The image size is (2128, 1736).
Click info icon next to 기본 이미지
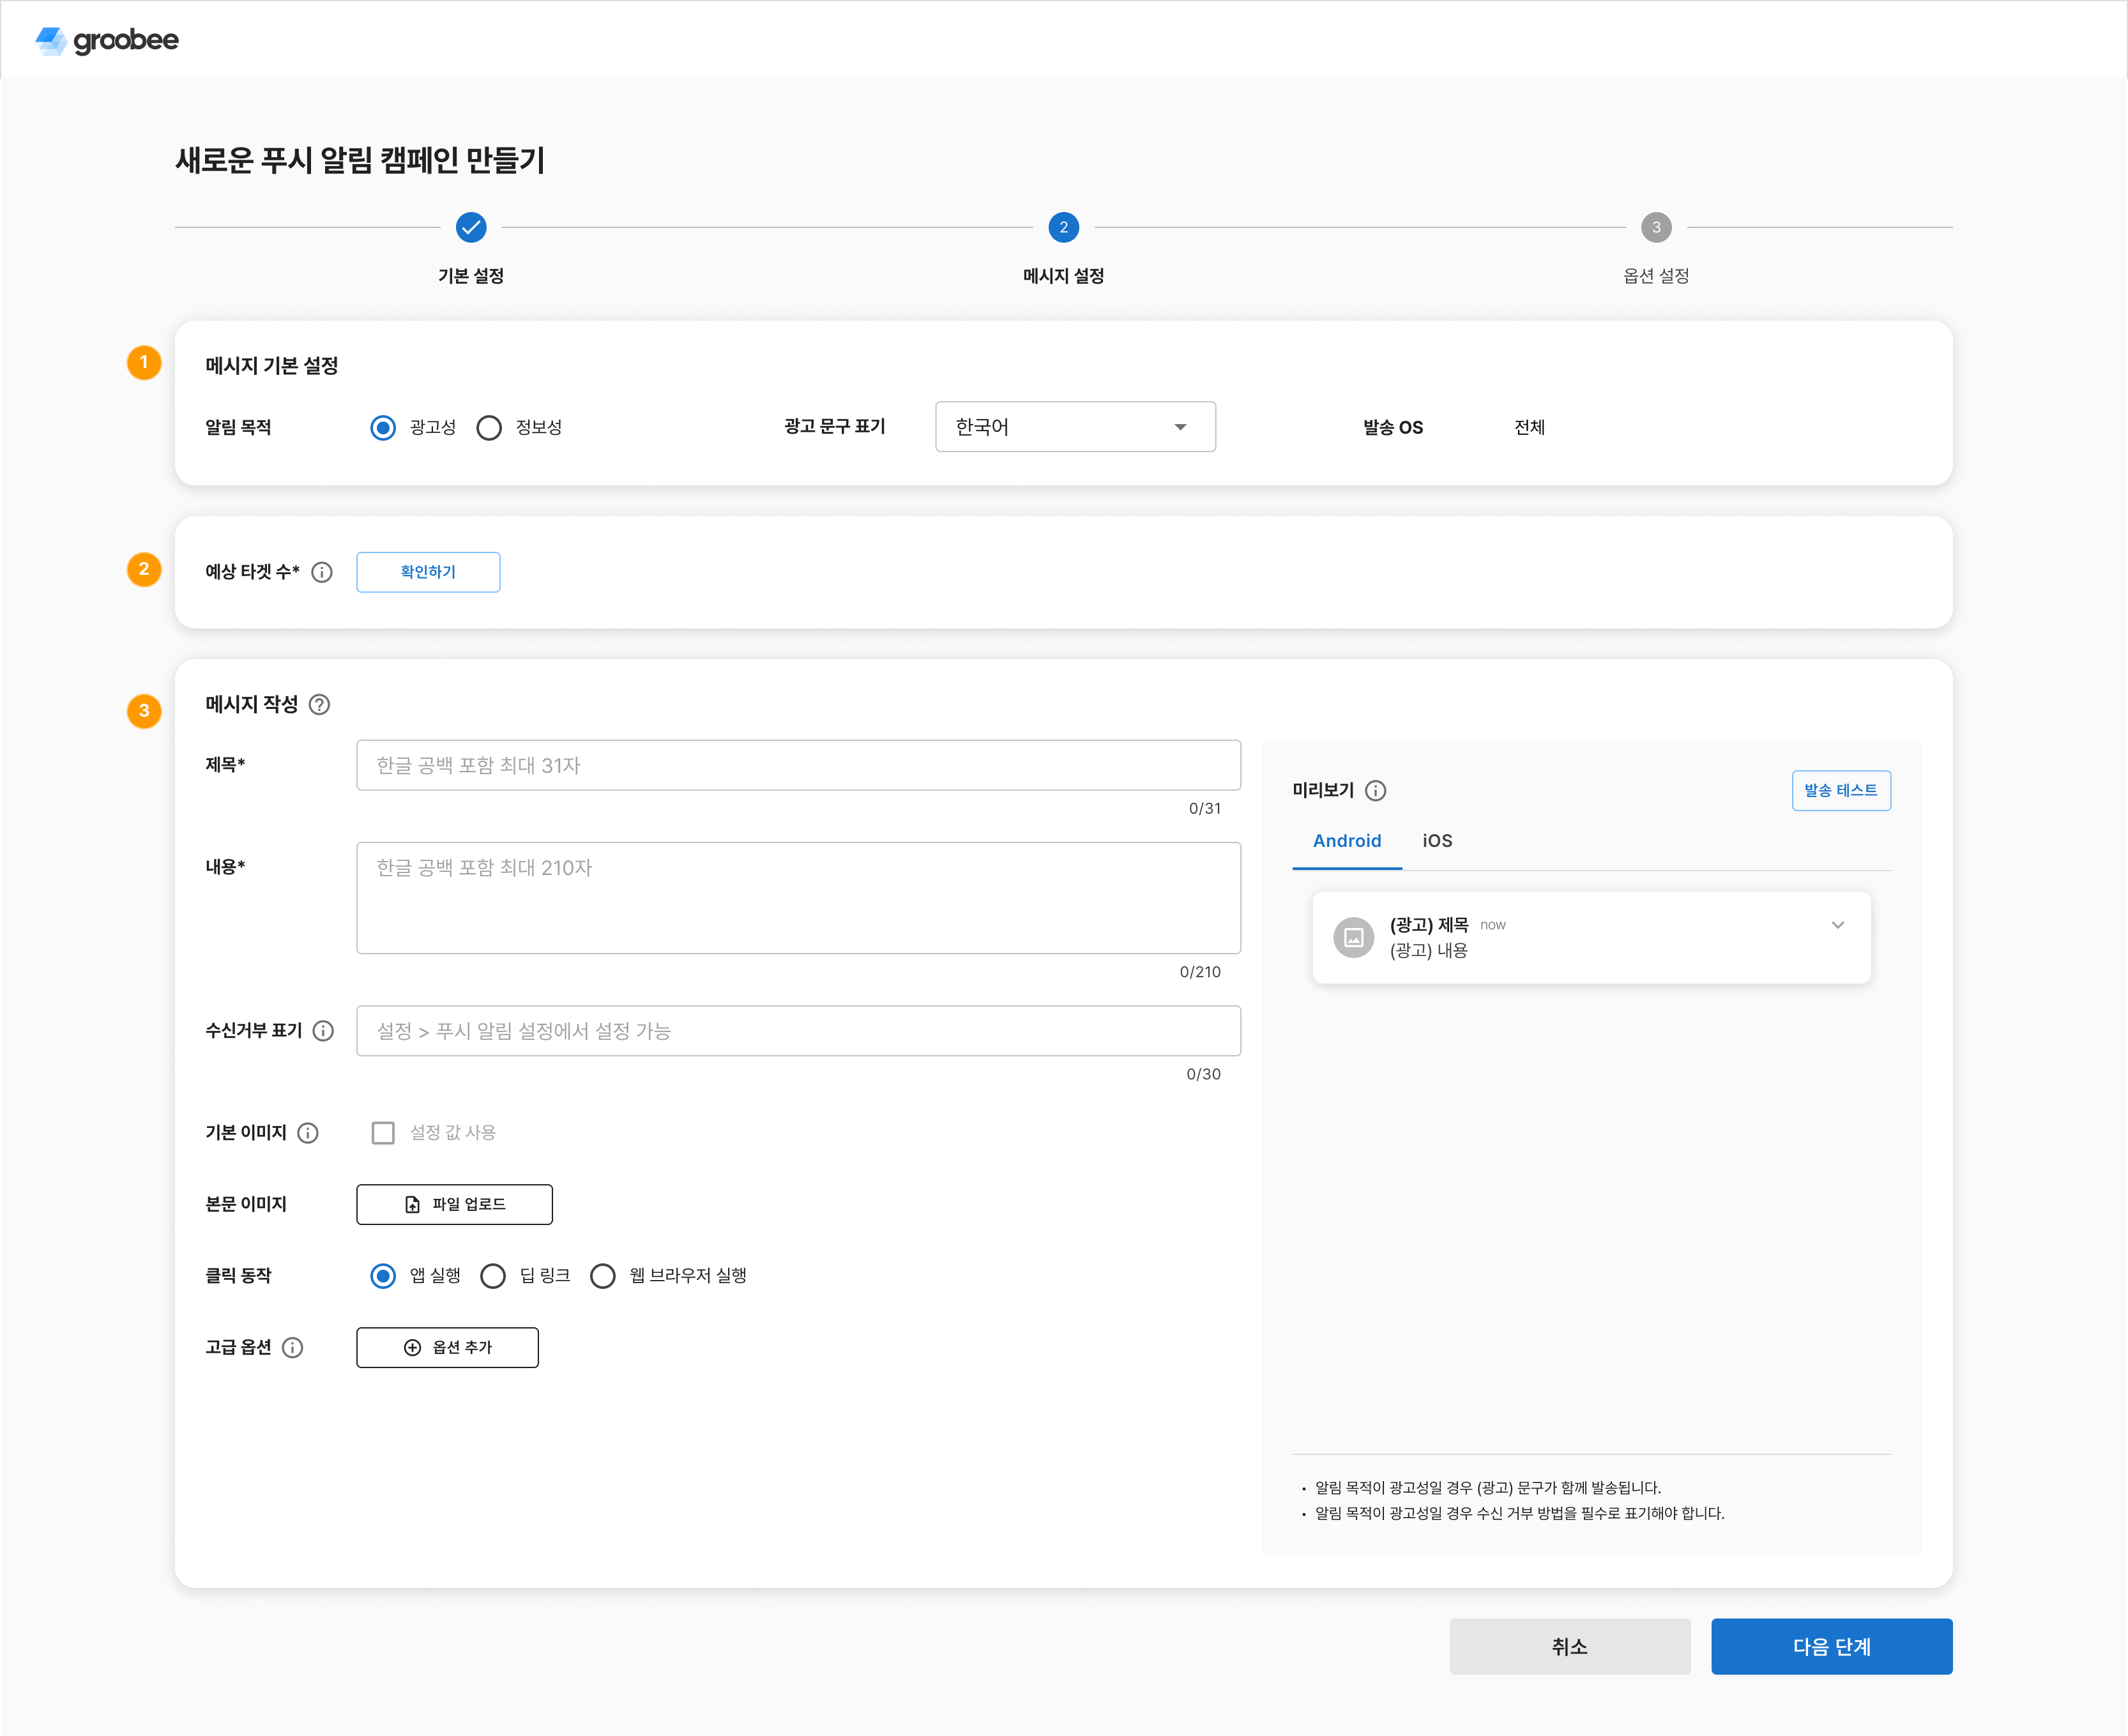pos(308,1133)
